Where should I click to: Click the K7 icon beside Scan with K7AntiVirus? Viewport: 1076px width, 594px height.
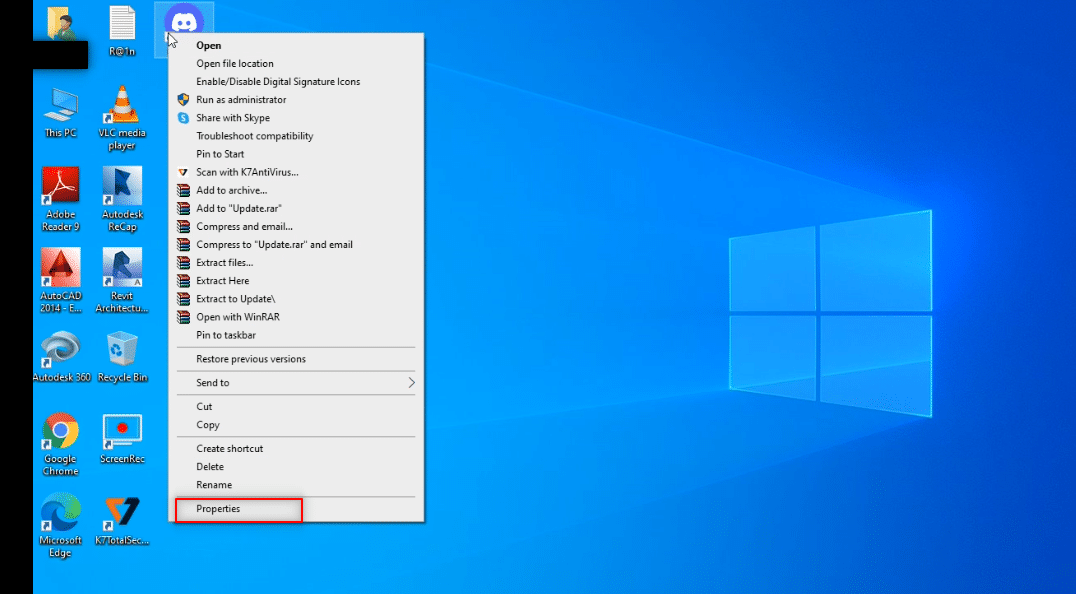183,172
